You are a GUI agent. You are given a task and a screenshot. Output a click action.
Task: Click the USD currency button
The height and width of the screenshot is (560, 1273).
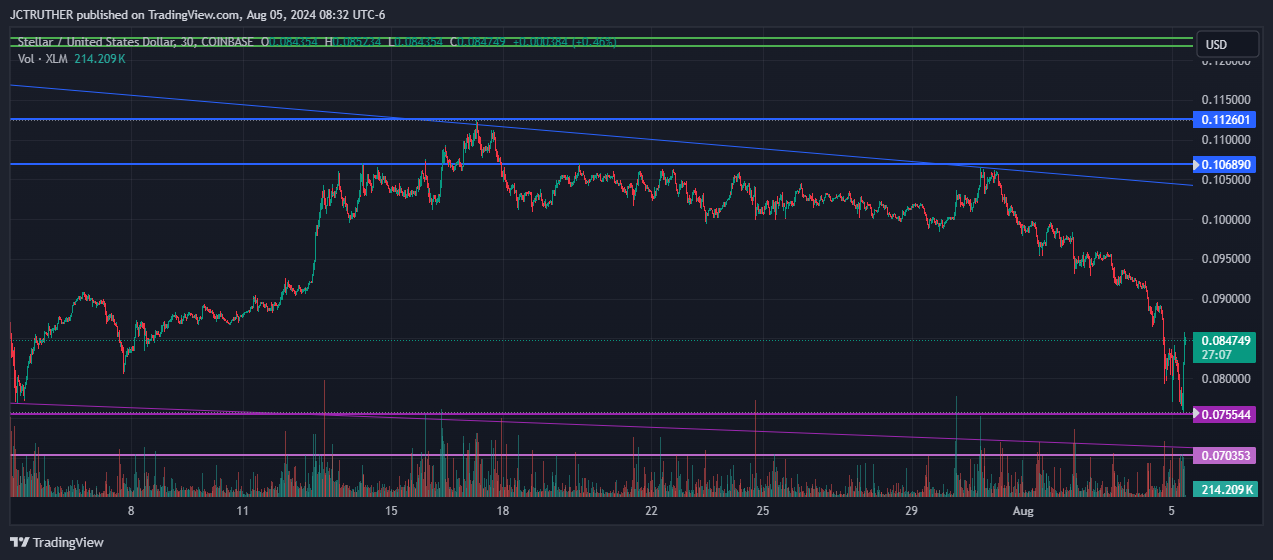(1227, 45)
